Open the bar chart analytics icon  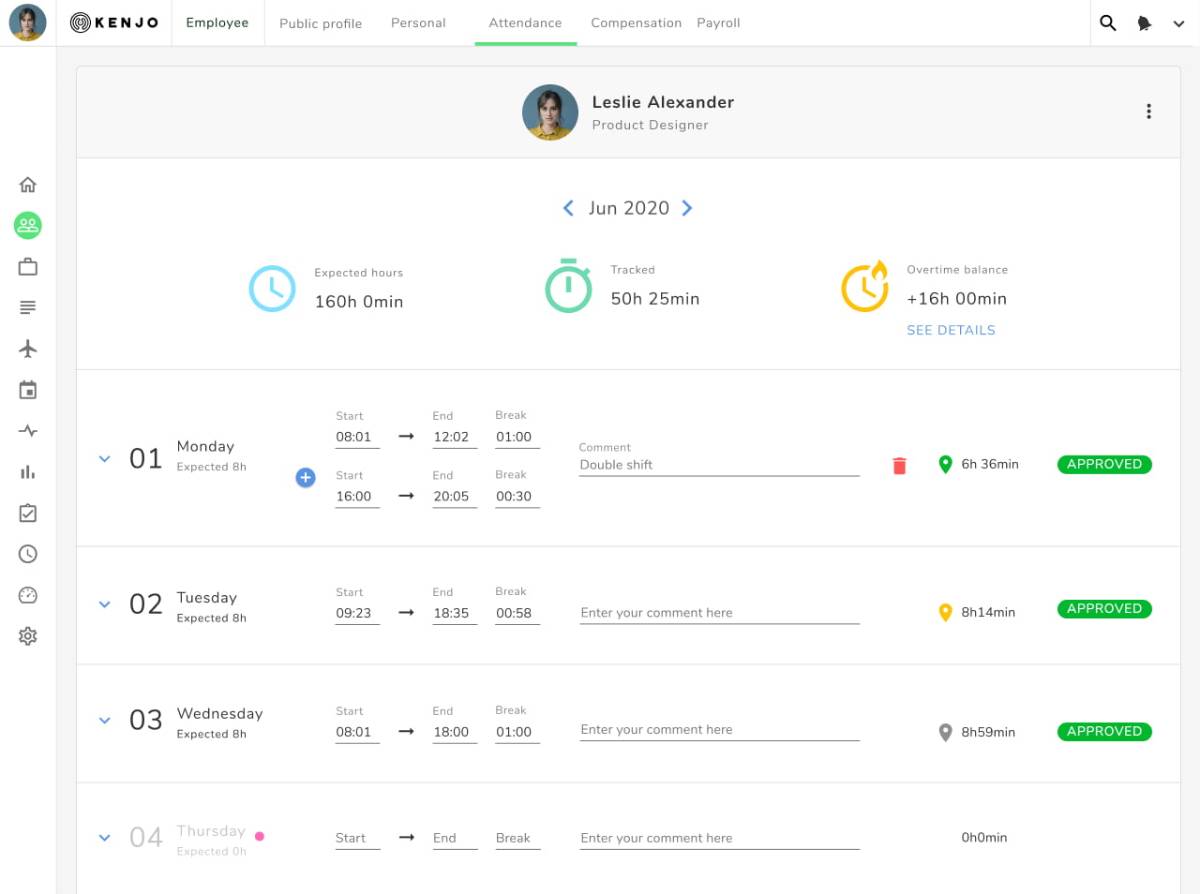28,472
